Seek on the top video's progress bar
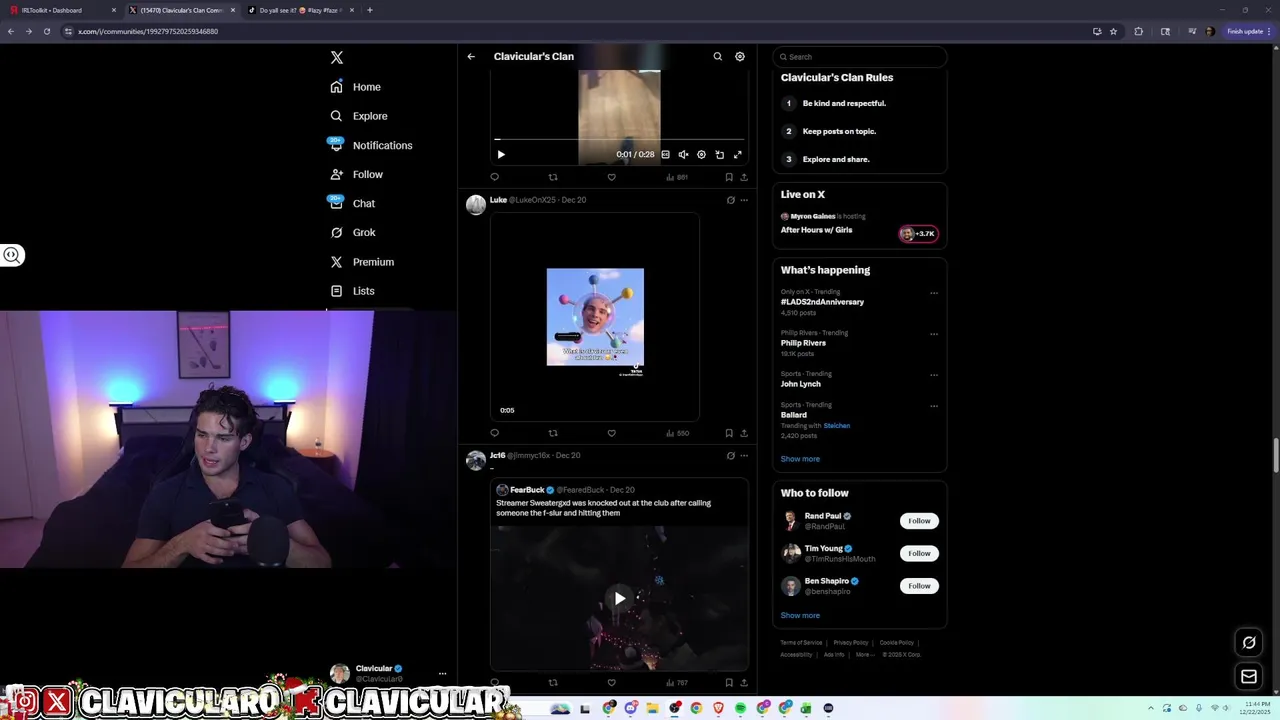Viewport: 1280px width, 720px height. click(619, 140)
